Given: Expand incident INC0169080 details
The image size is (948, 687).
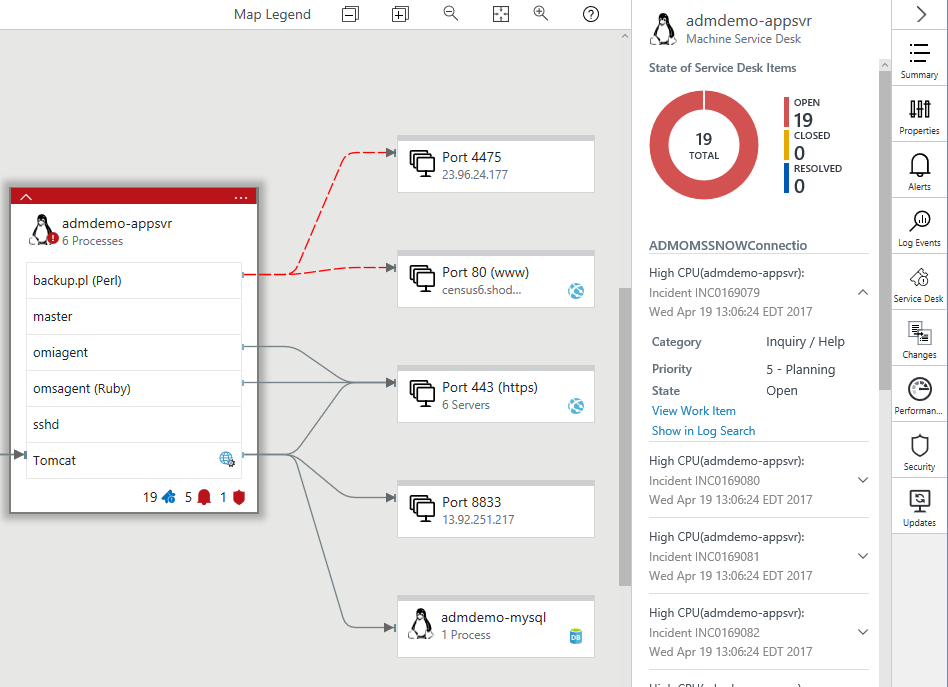Looking at the screenshot, I should click(x=863, y=480).
